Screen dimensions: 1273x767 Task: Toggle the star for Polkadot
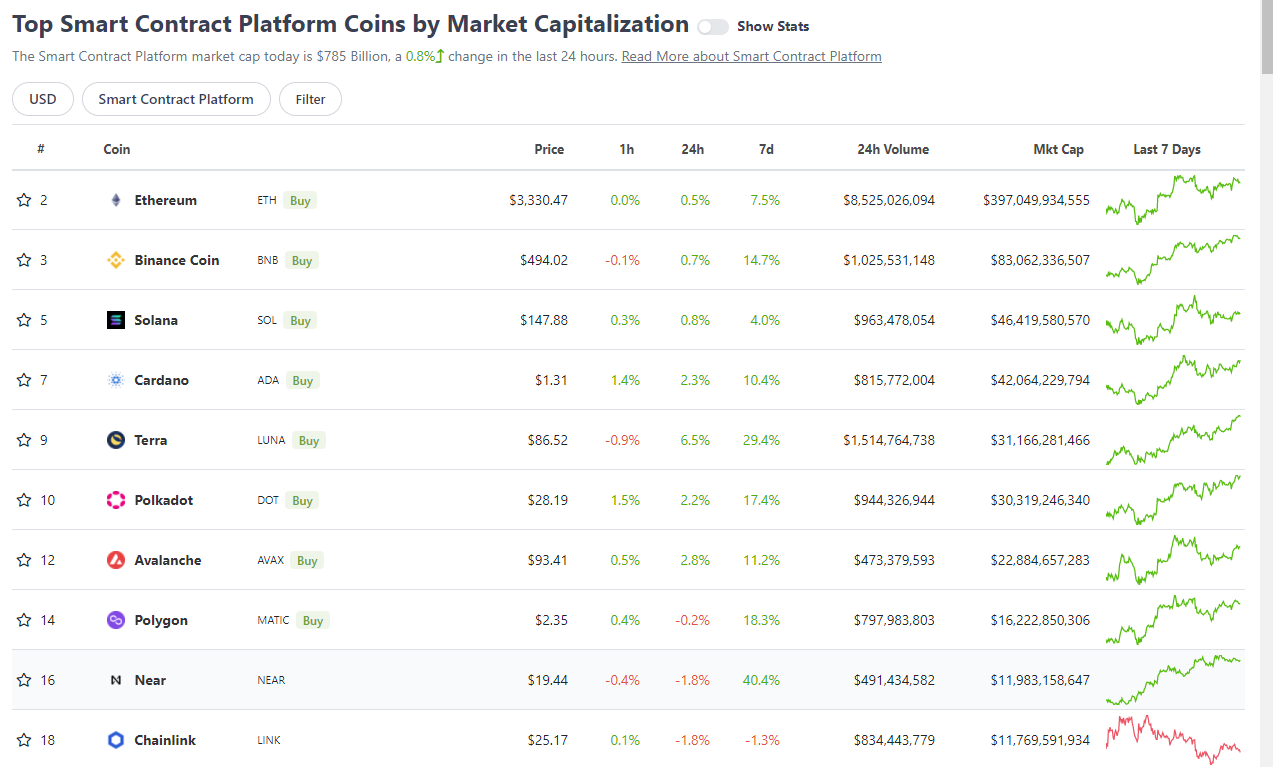click(x=24, y=500)
